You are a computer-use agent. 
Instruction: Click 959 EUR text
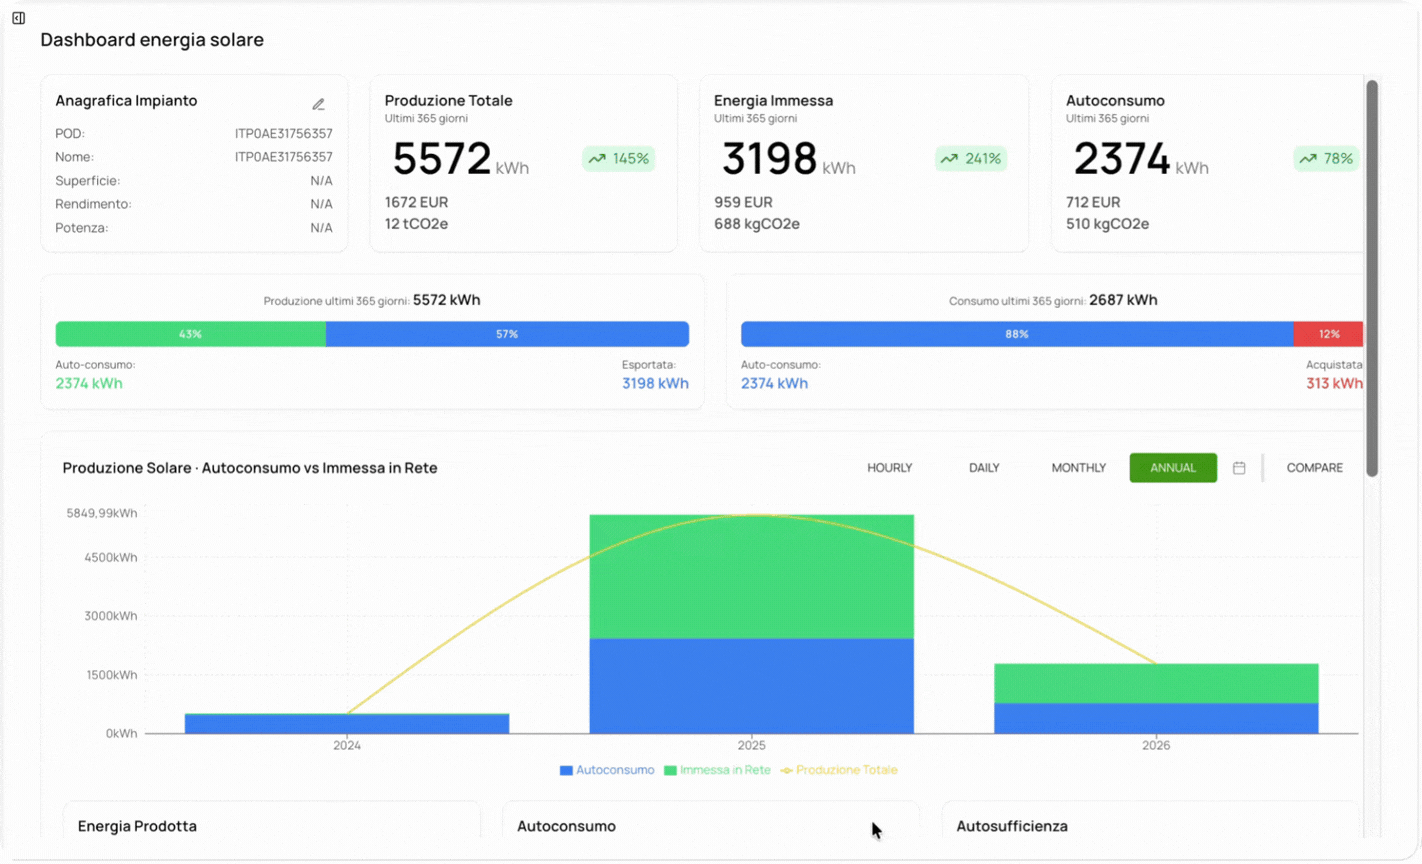pyautogui.click(x=743, y=202)
